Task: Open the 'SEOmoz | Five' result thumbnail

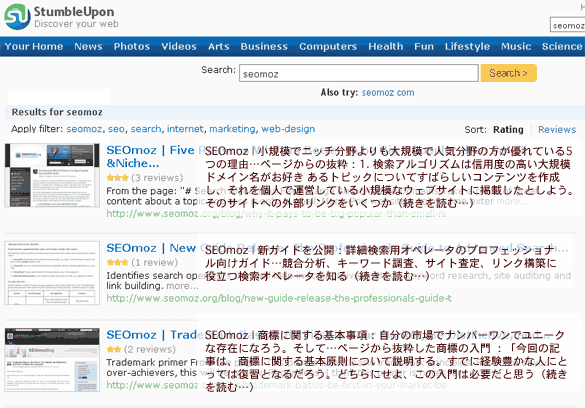Action: (x=52, y=175)
